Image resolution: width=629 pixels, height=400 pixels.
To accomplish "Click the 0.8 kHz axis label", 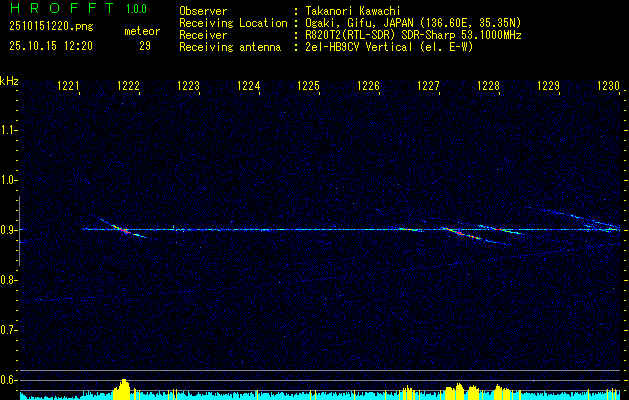I will coord(8,280).
